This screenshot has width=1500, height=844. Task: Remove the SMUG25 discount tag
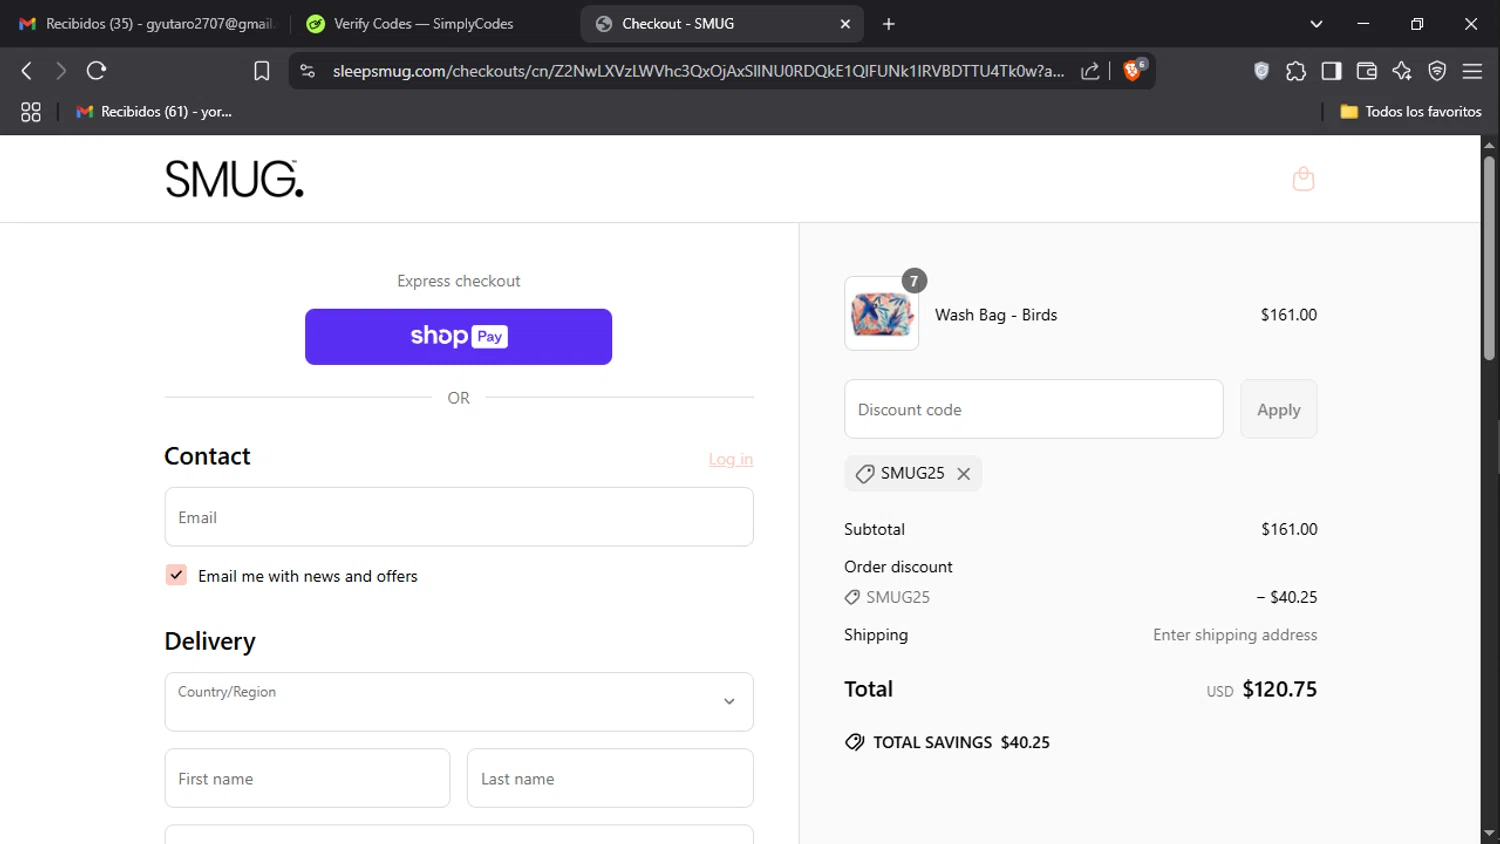point(963,474)
